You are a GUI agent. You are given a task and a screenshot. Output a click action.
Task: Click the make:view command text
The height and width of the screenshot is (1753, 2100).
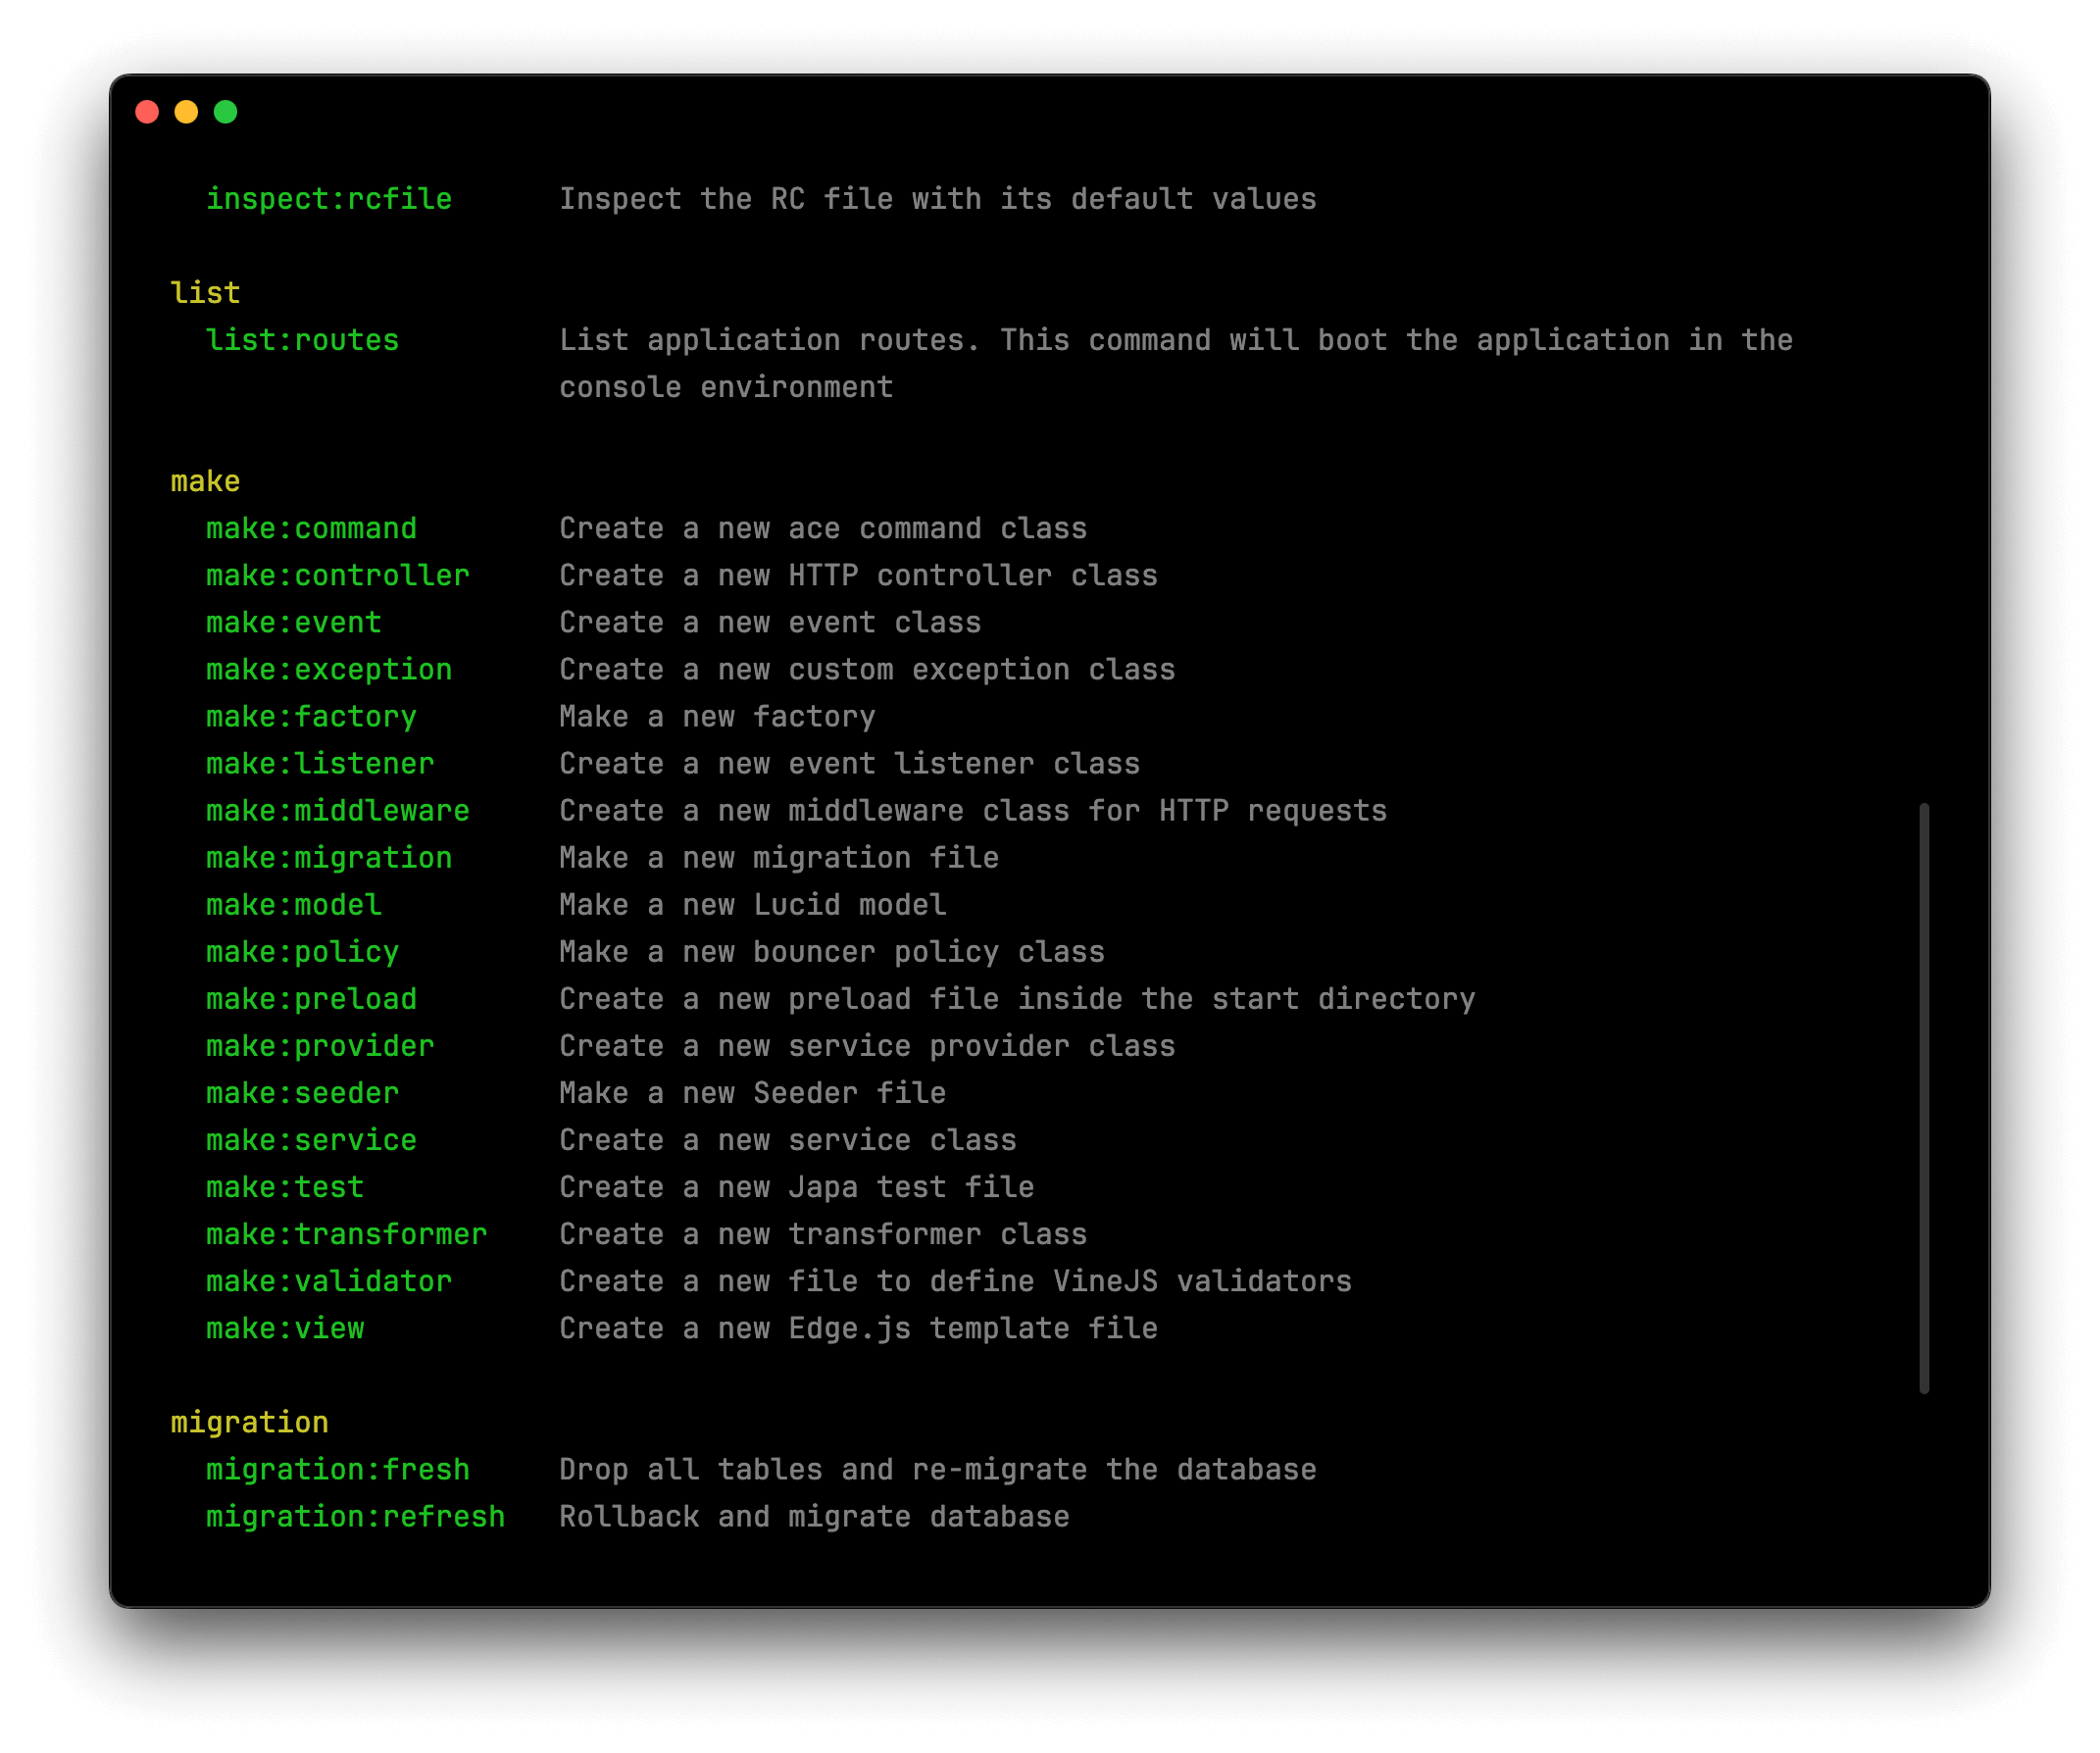(285, 1328)
